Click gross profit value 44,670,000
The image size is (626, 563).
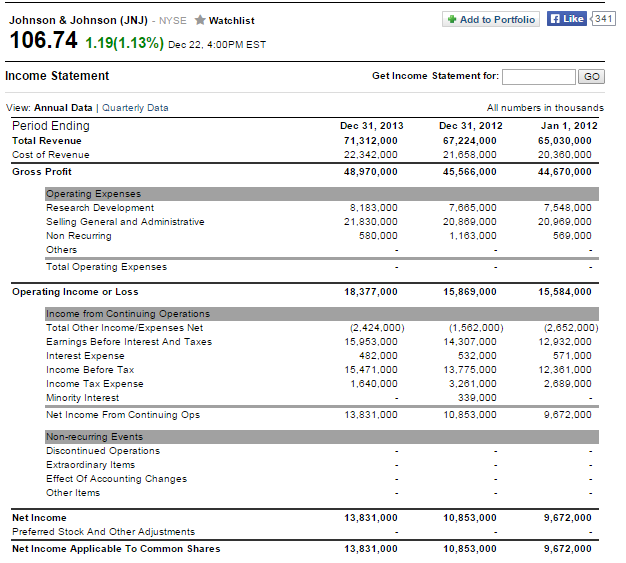565,172
